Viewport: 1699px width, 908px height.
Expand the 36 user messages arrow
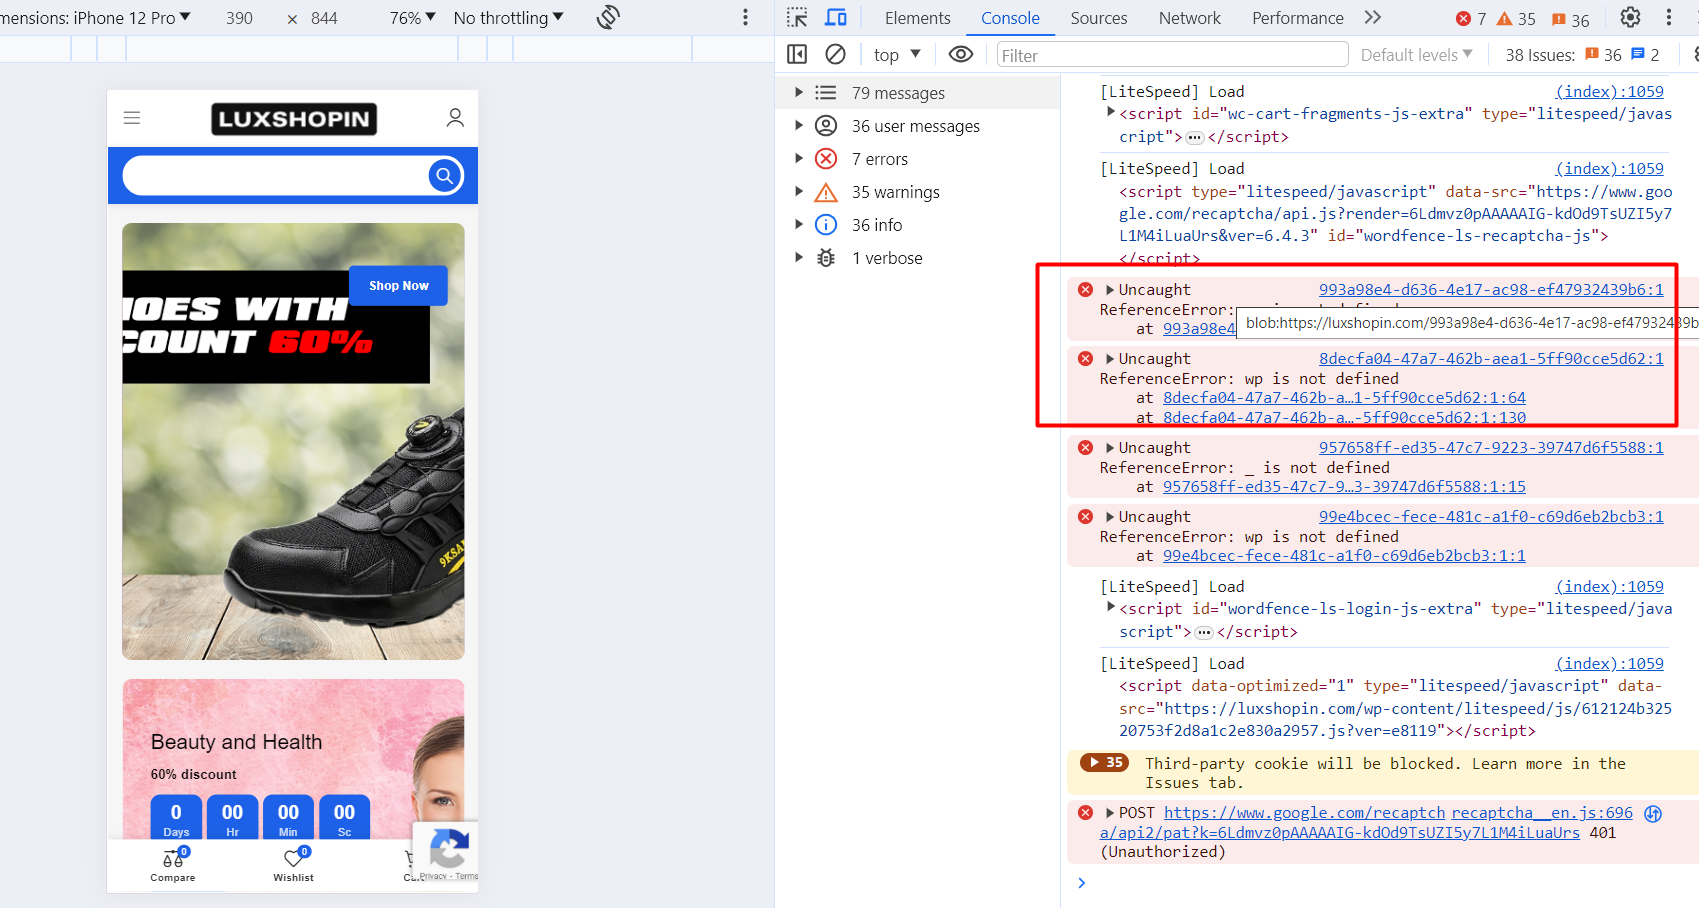pyautogui.click(x=798, y=125)
